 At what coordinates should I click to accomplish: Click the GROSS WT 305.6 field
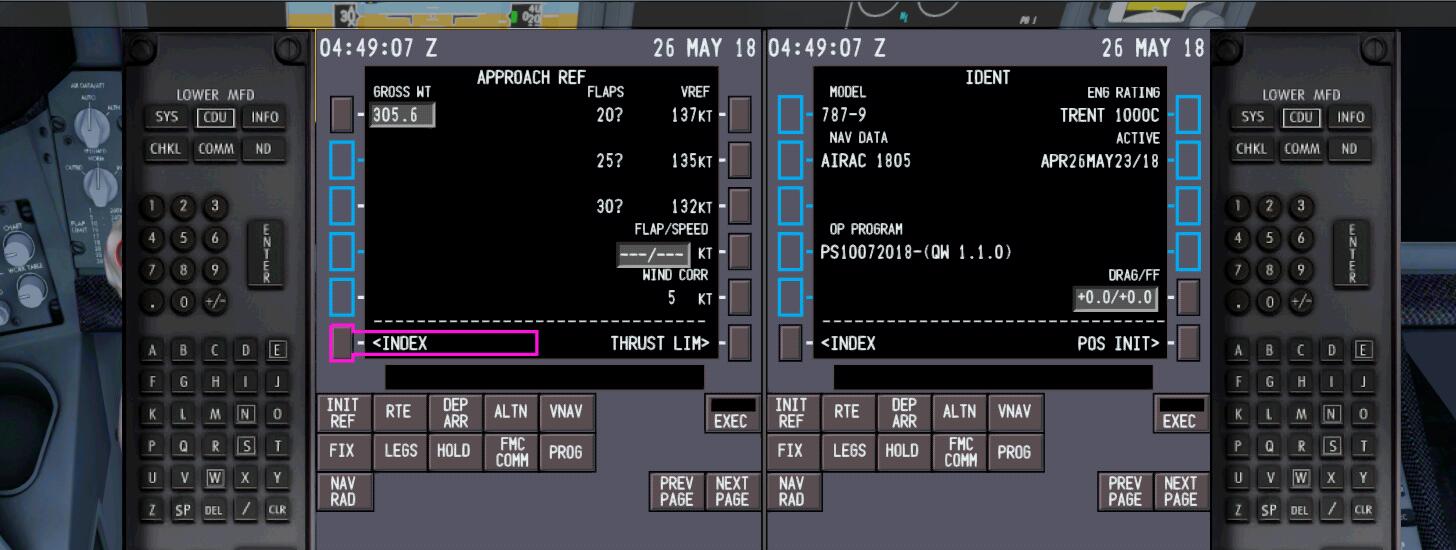(402, 115)
